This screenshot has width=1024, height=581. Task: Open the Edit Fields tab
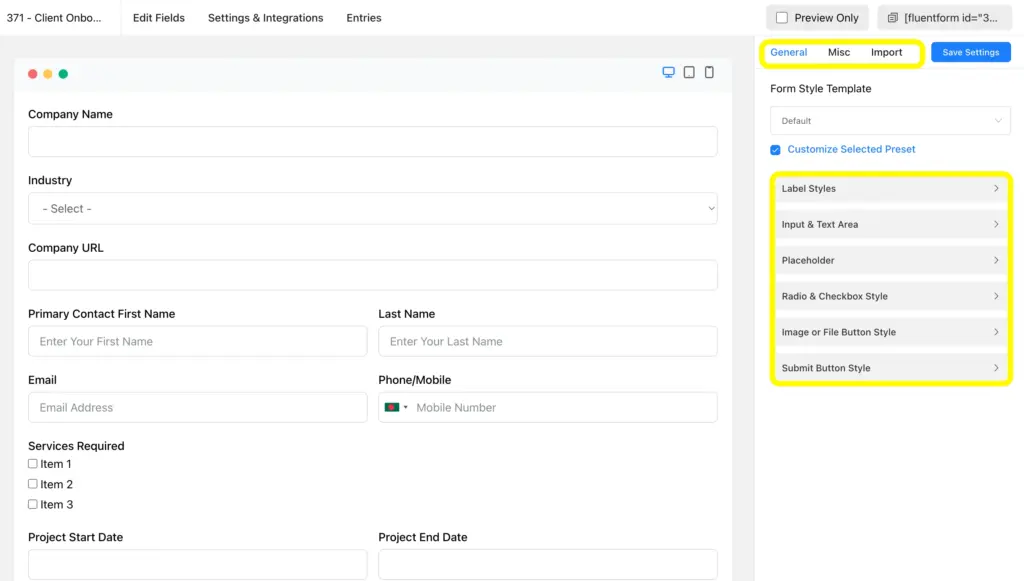[159, 18]
